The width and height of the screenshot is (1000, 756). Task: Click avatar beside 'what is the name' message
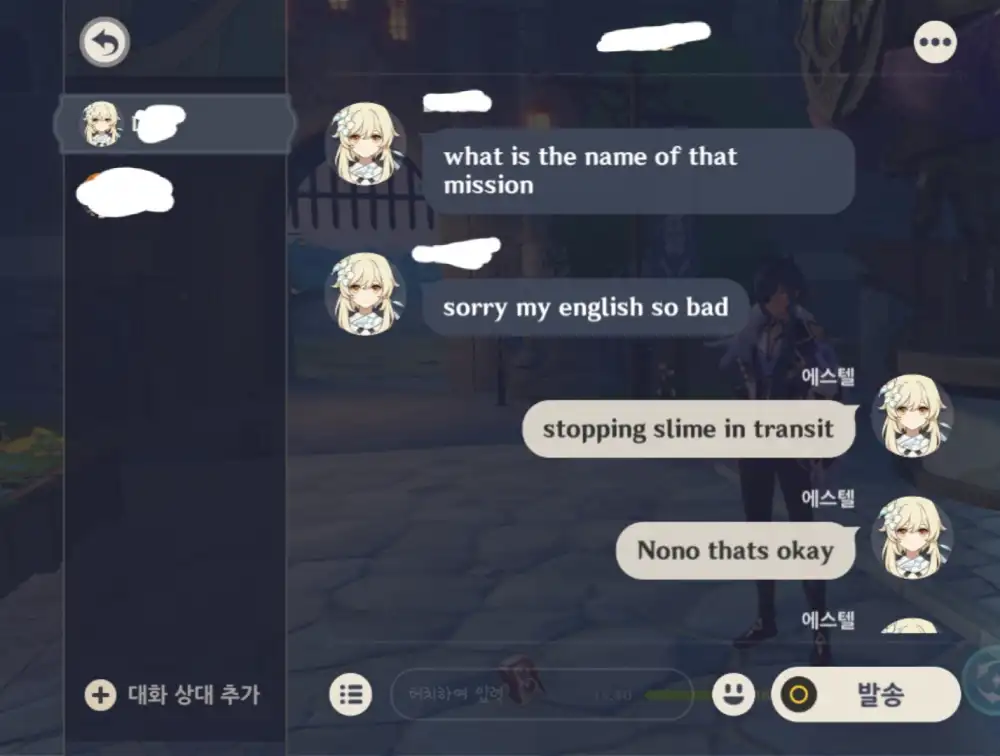[x=365, y=144]
